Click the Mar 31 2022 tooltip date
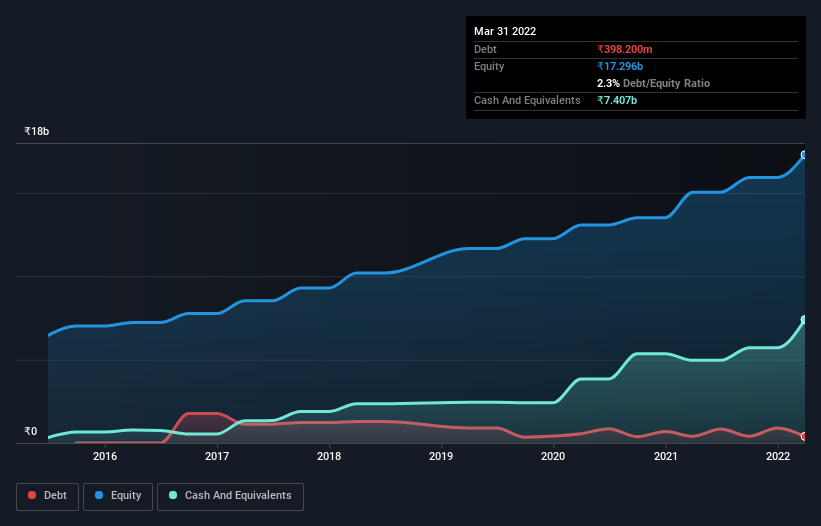 [505, 31]
